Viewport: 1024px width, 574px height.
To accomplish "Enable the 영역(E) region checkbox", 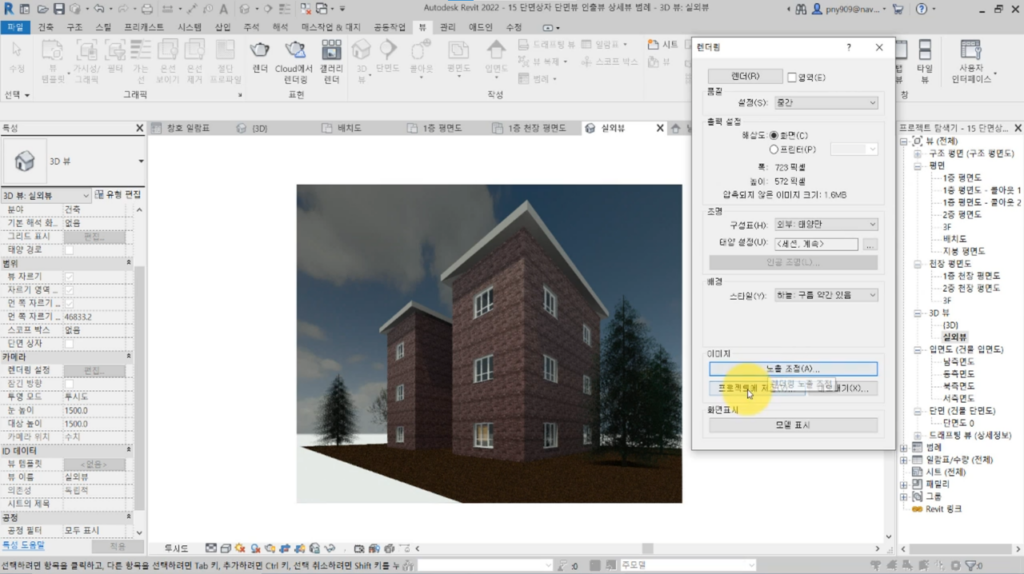I will pyautogui.click(x=792, y=77).
